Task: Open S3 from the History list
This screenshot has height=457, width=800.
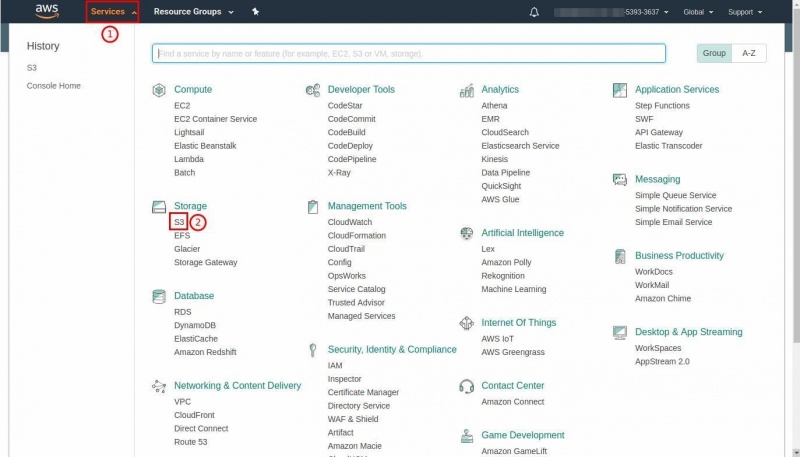Action: pos(32,68)
